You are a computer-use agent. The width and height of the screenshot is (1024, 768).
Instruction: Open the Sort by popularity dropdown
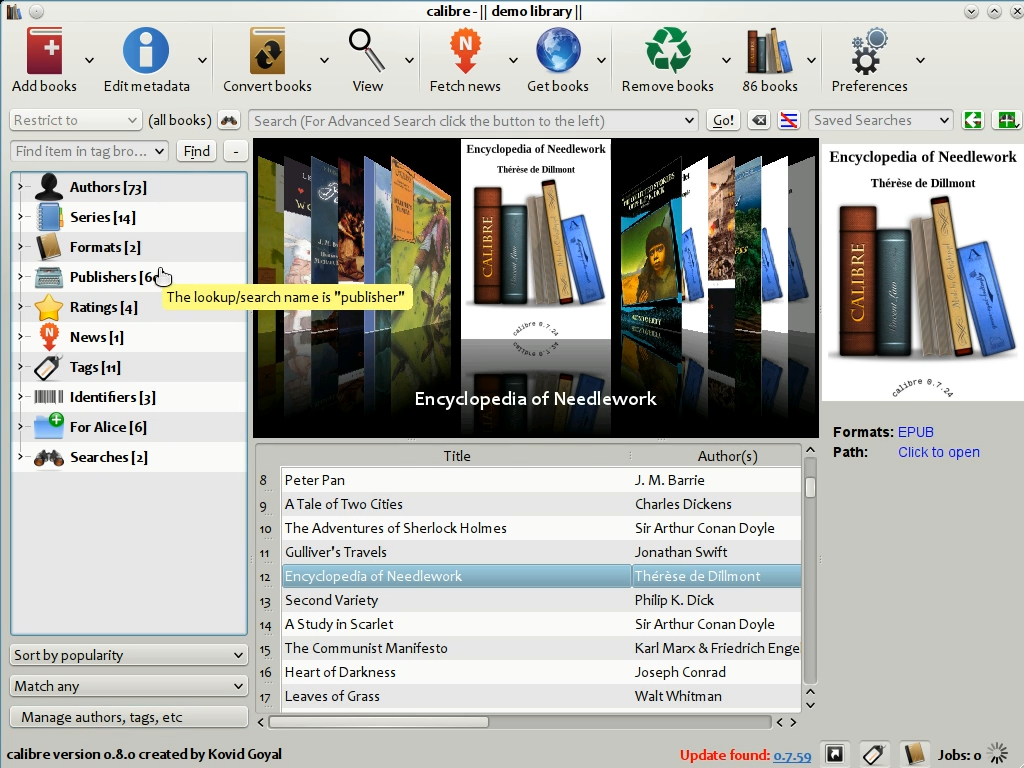tap(129, 655)
